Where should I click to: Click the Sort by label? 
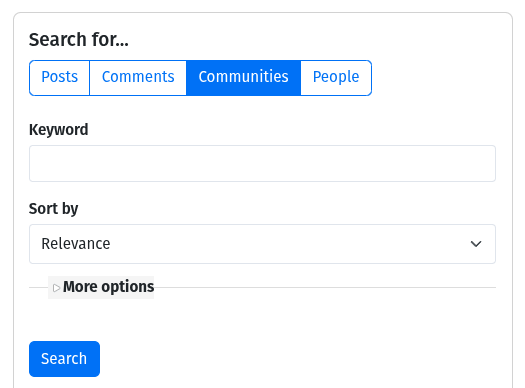(x=54, y=209)
